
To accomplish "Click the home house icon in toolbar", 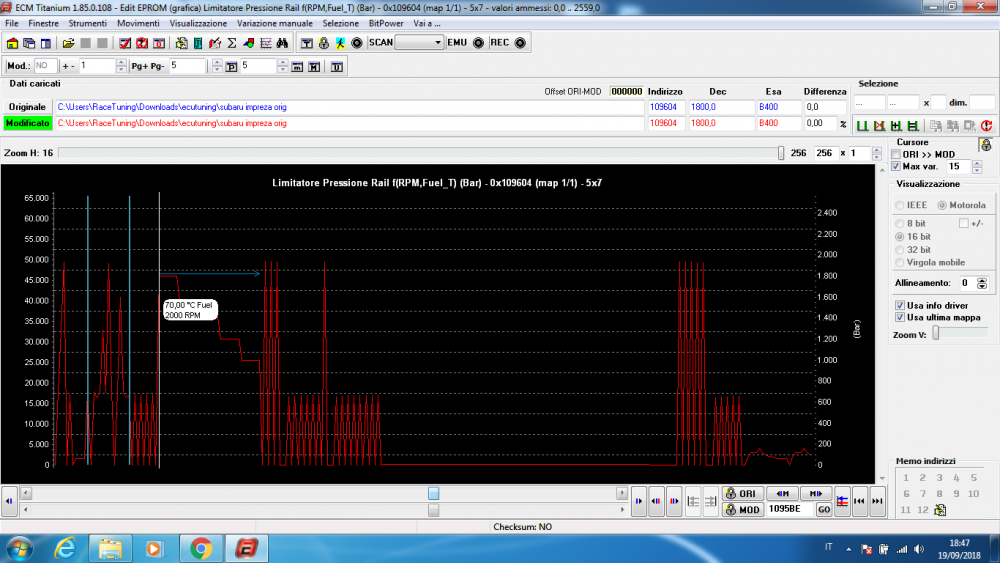I will (12, 43).
